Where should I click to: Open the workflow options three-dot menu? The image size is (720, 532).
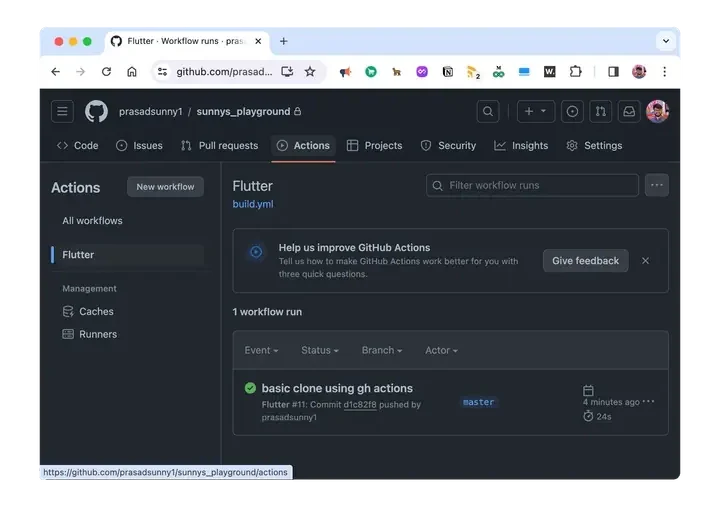657,185
